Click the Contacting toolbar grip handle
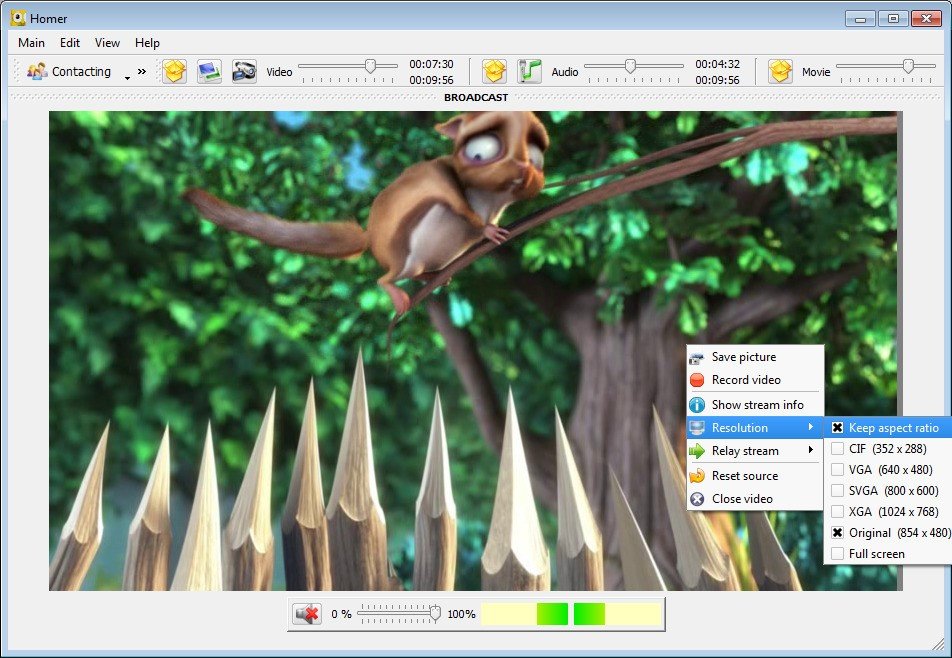The image size is (952, 658). (17, 71)
